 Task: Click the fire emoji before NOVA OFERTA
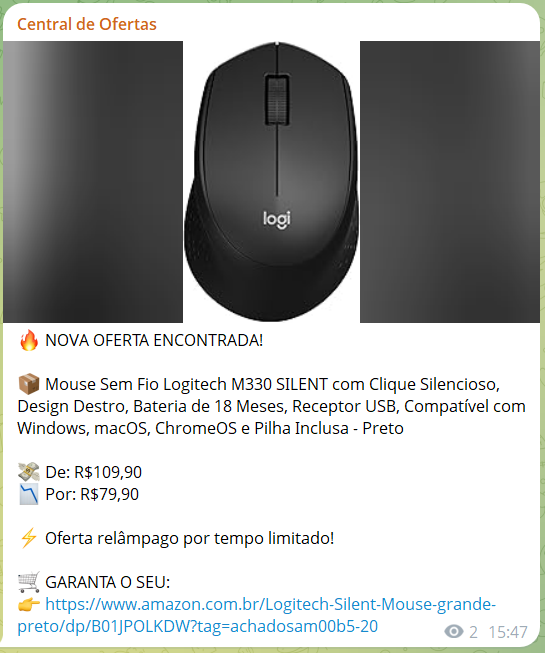[x=29, y=340]
